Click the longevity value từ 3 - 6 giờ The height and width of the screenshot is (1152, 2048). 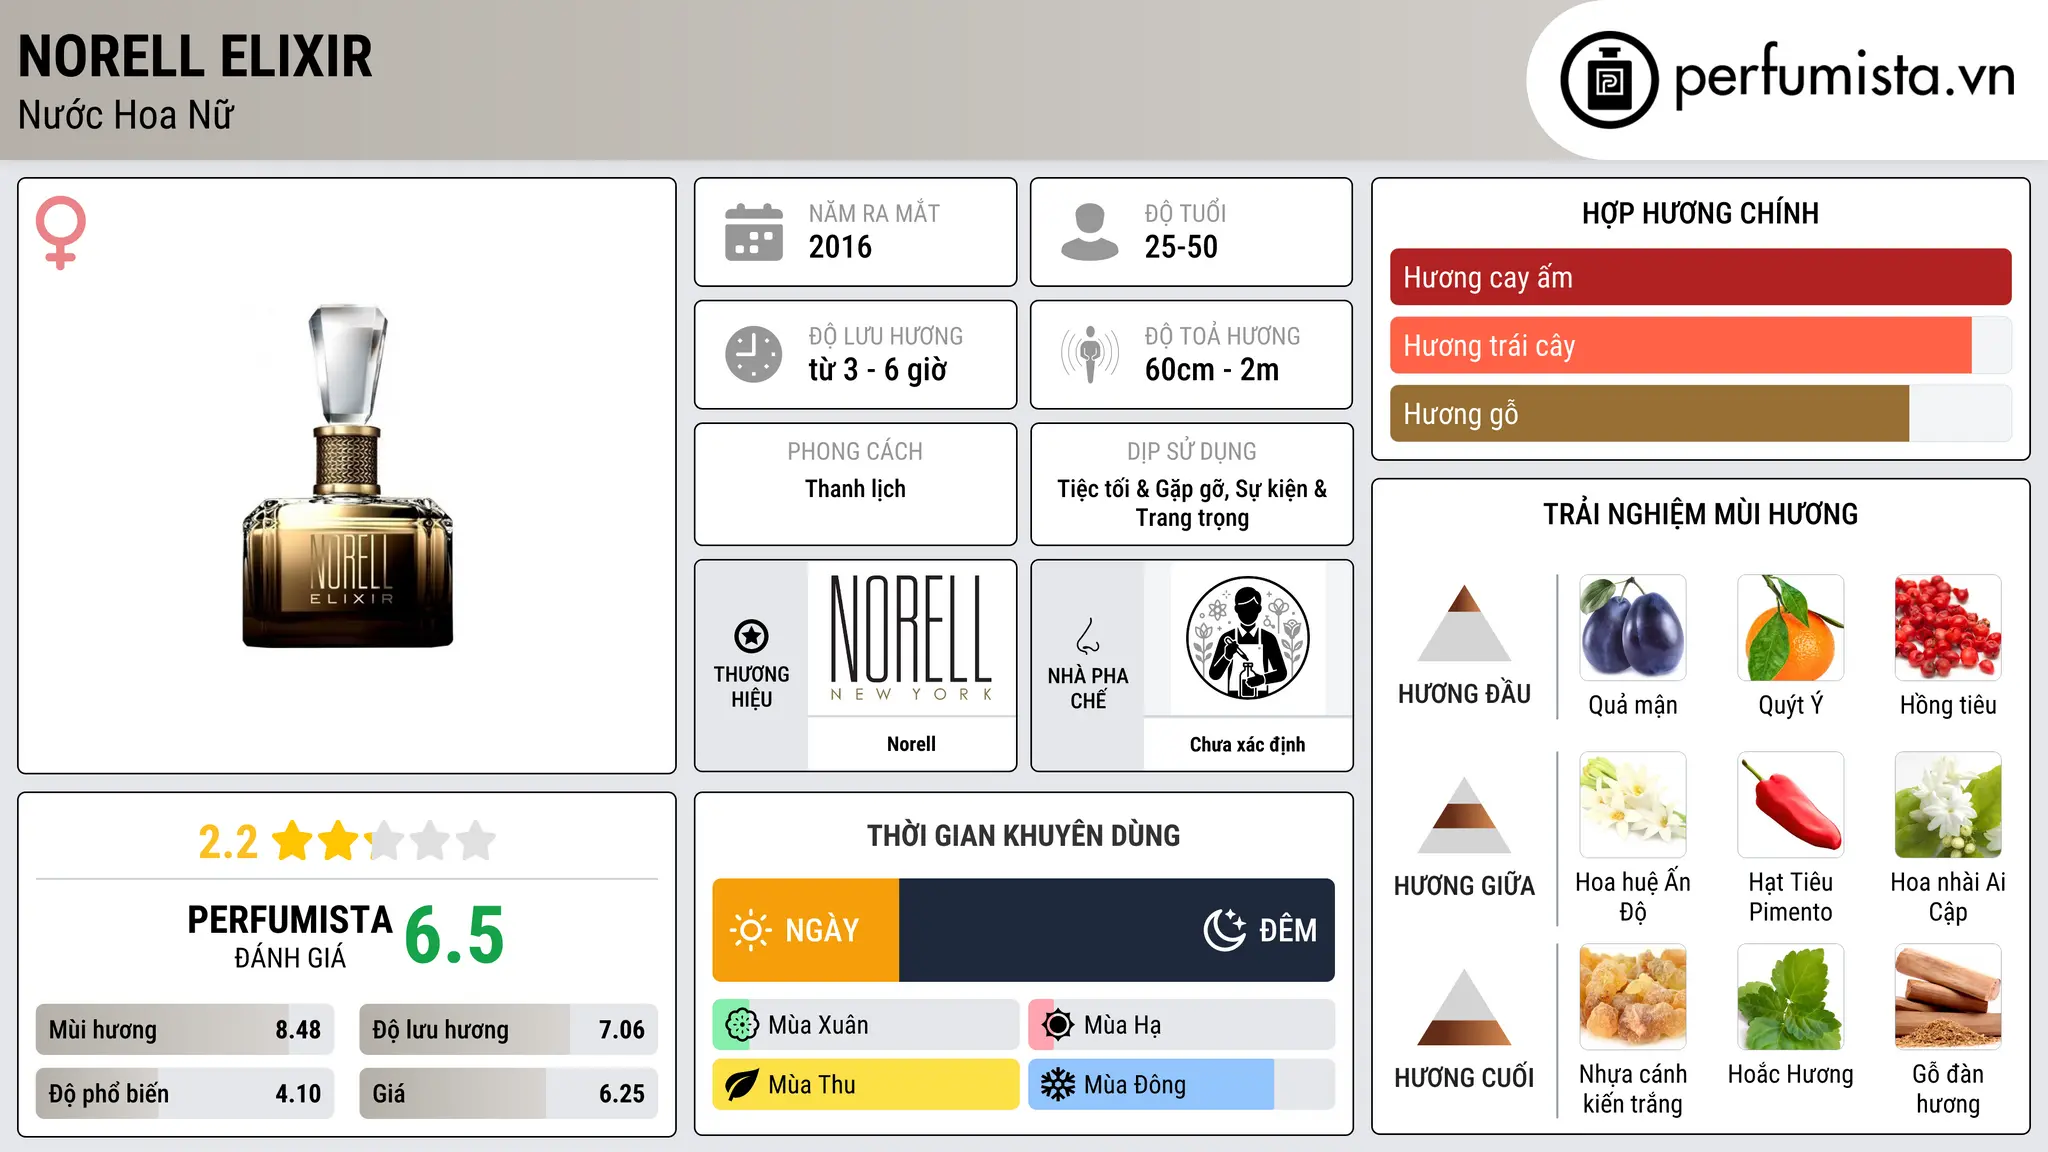(x=877, y=370)
